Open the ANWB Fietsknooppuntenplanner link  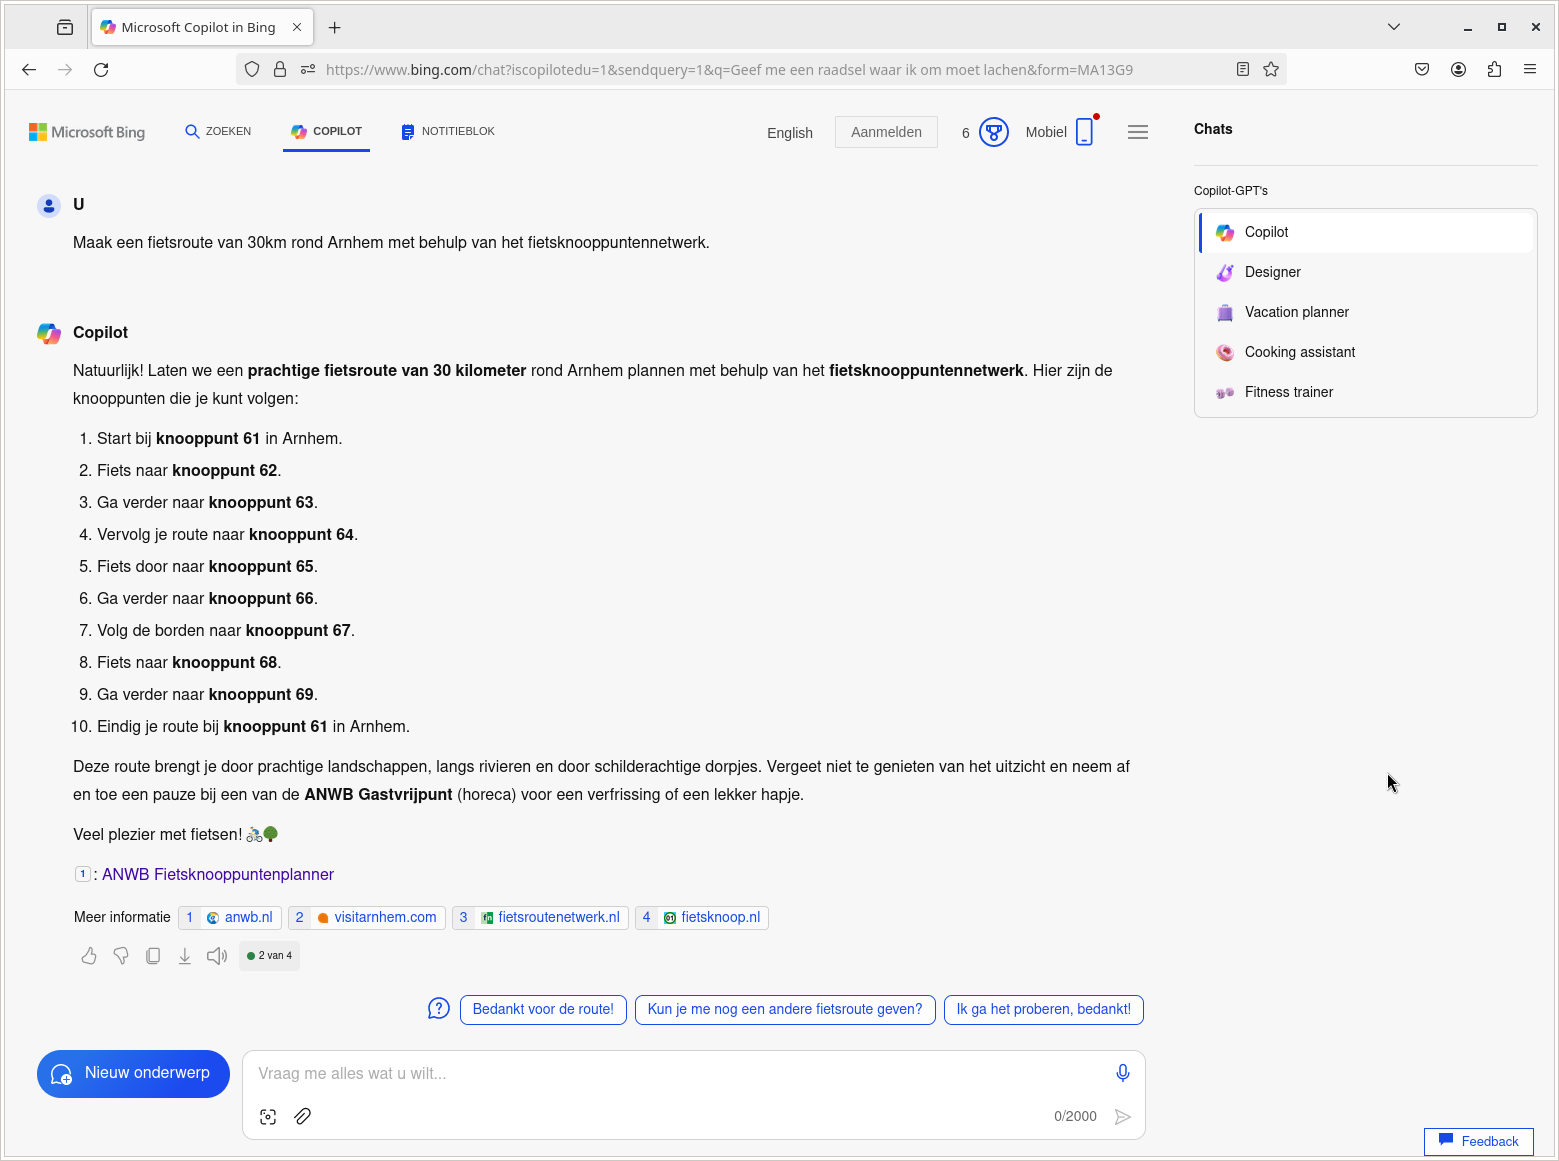218,875
